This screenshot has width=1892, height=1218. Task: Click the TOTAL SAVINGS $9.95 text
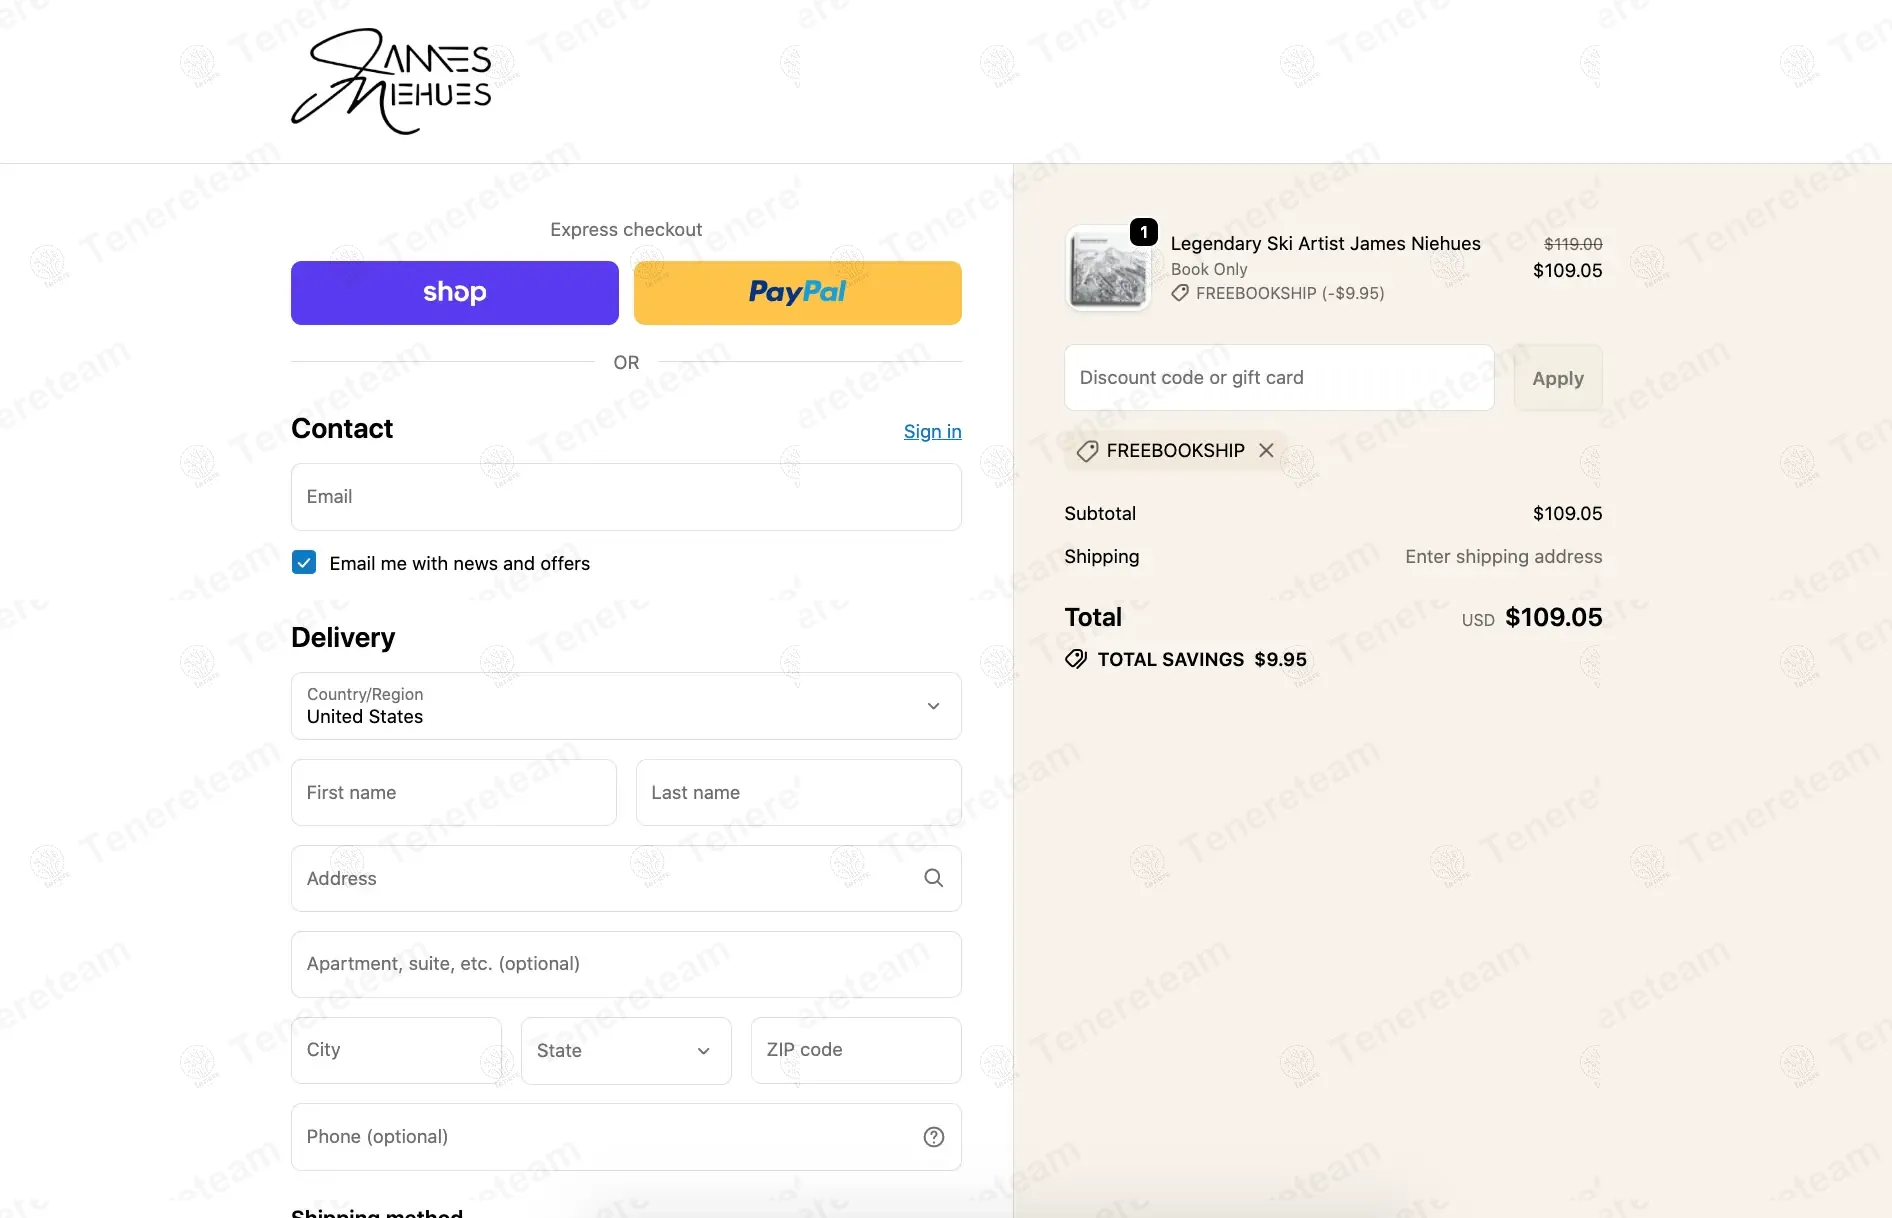point(1202,659)
